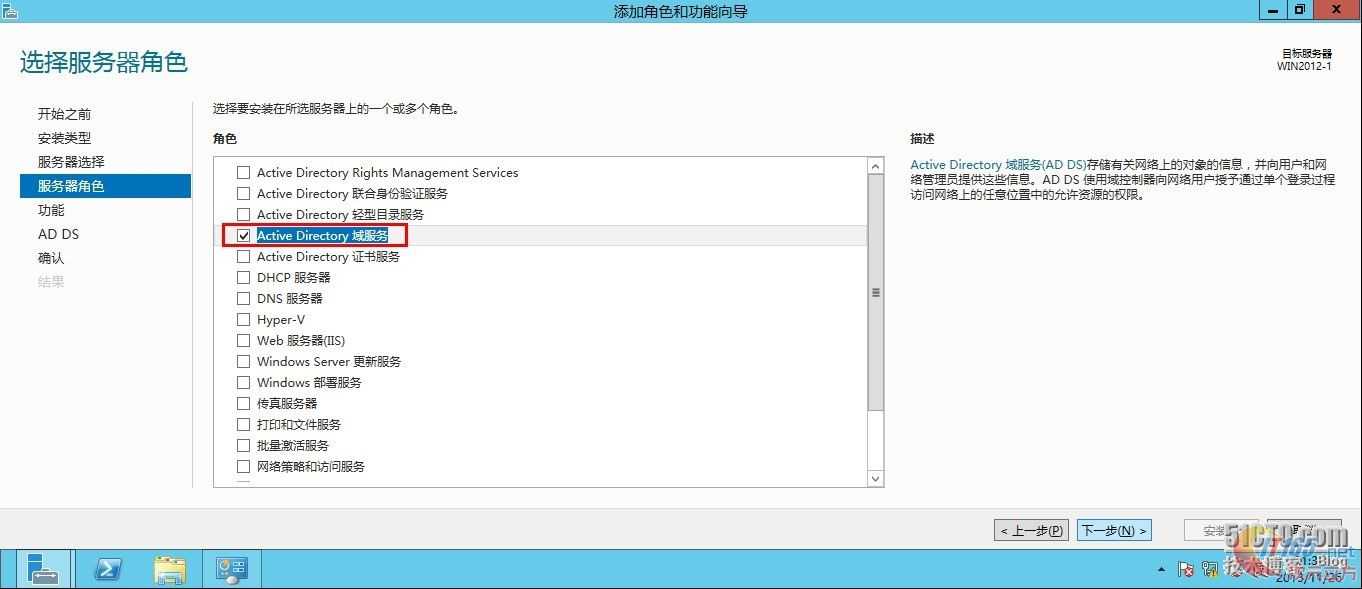Open the Action Center flag icon in tray
This screenshot has width=1362, height=589.
(x=1186, y=569)
